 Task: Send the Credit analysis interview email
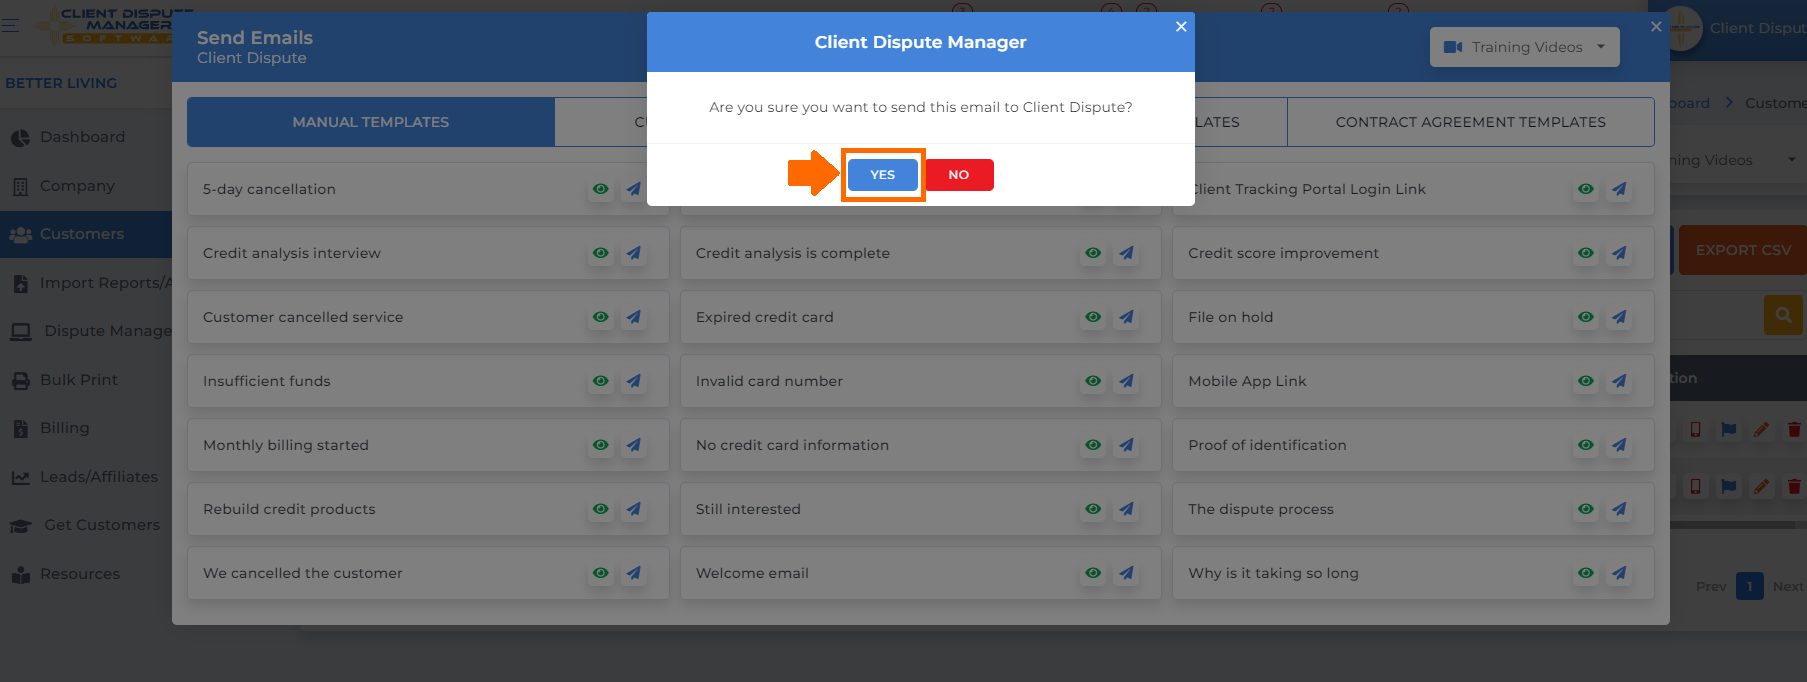[x=634, y=253]
